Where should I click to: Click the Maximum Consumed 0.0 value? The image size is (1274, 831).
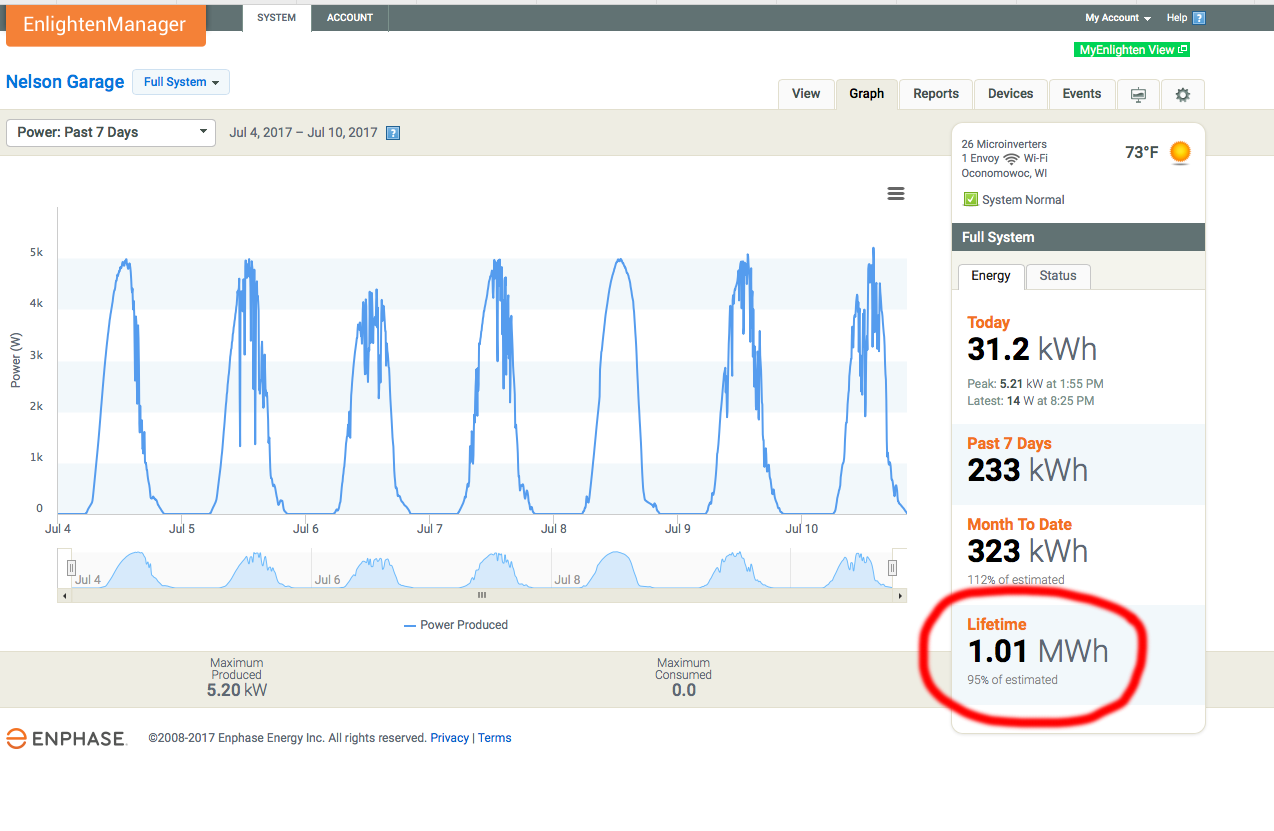click(684, 690)
